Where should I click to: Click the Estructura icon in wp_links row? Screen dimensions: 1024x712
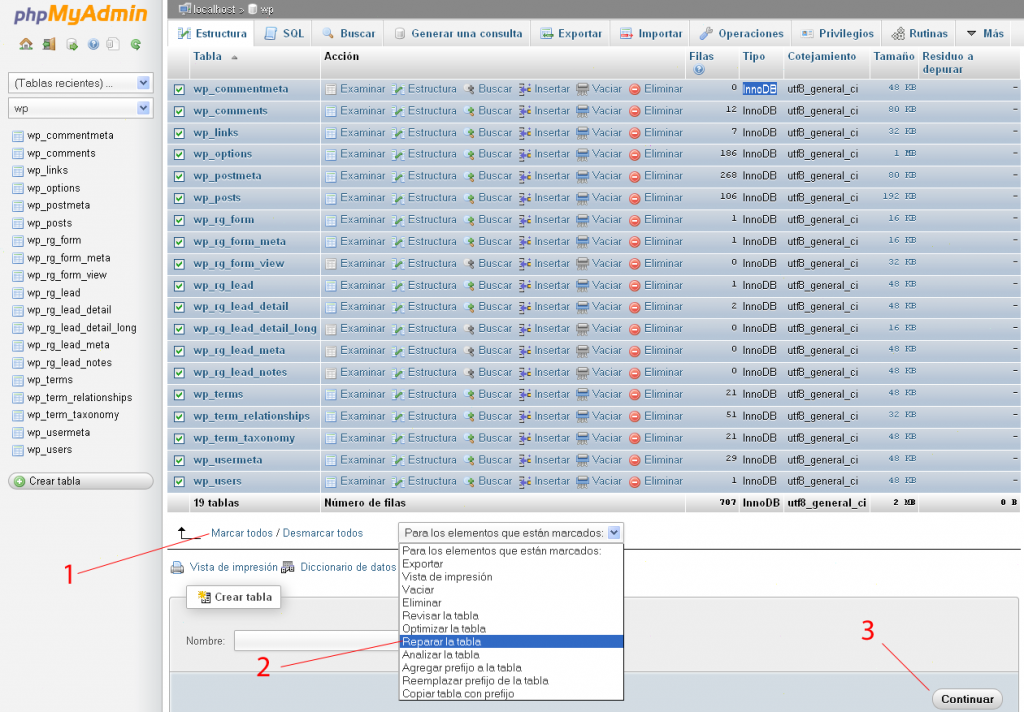[x=398, y=133]
